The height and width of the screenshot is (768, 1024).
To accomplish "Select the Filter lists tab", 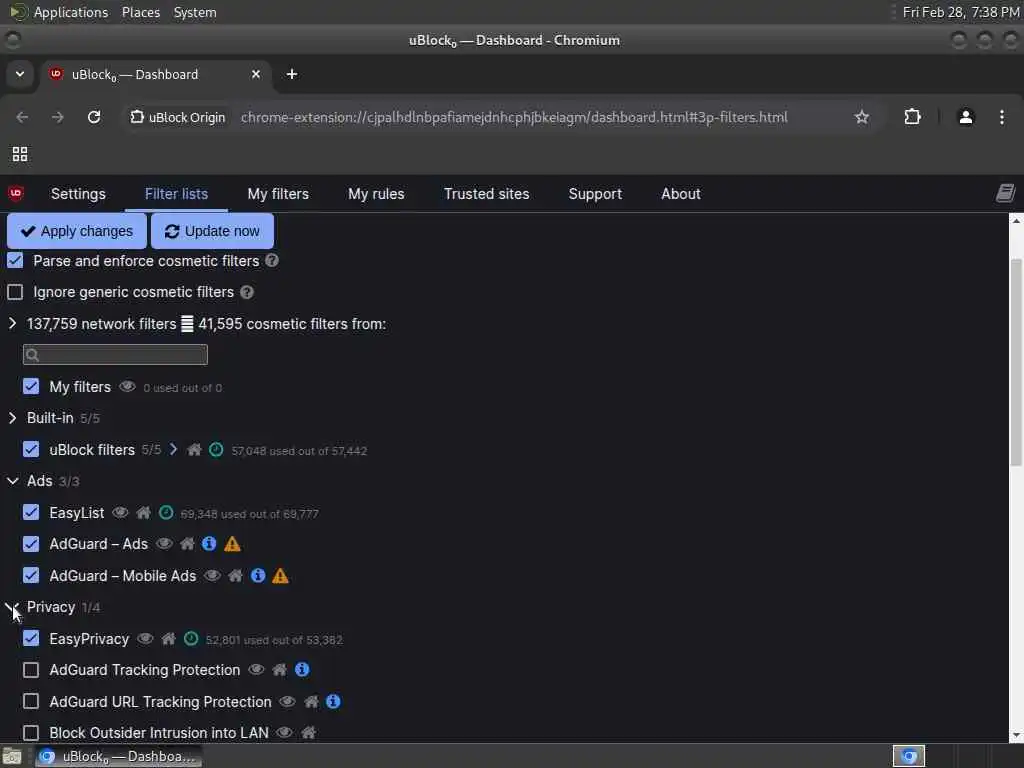I will tap(176, 193).
